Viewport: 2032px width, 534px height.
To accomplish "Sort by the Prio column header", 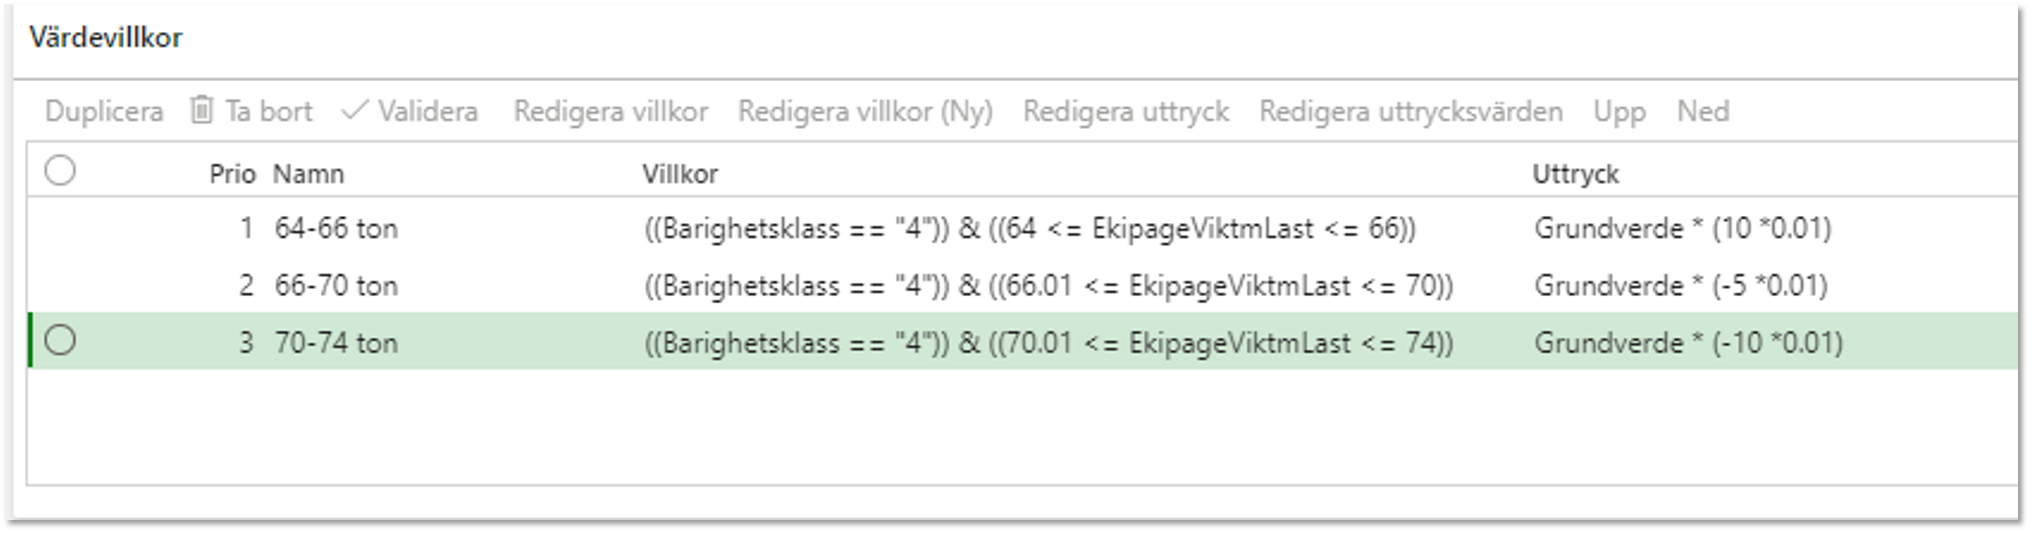I will point(232,174).
